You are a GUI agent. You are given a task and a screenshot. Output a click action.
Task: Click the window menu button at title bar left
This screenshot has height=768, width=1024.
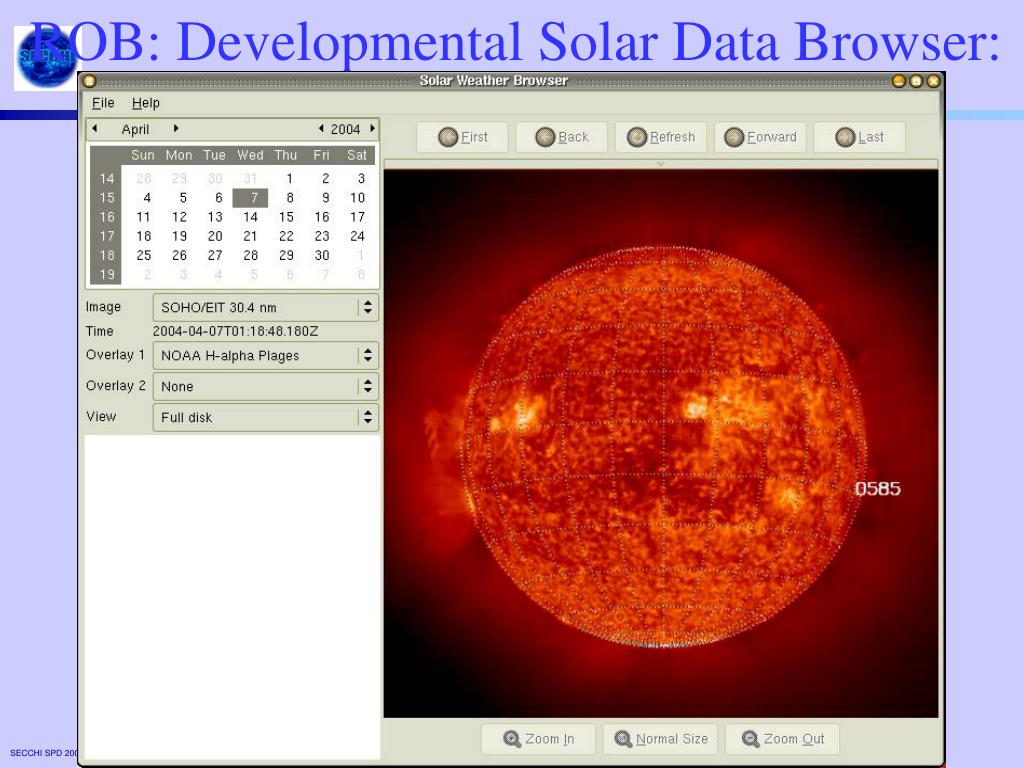(89, 81)
